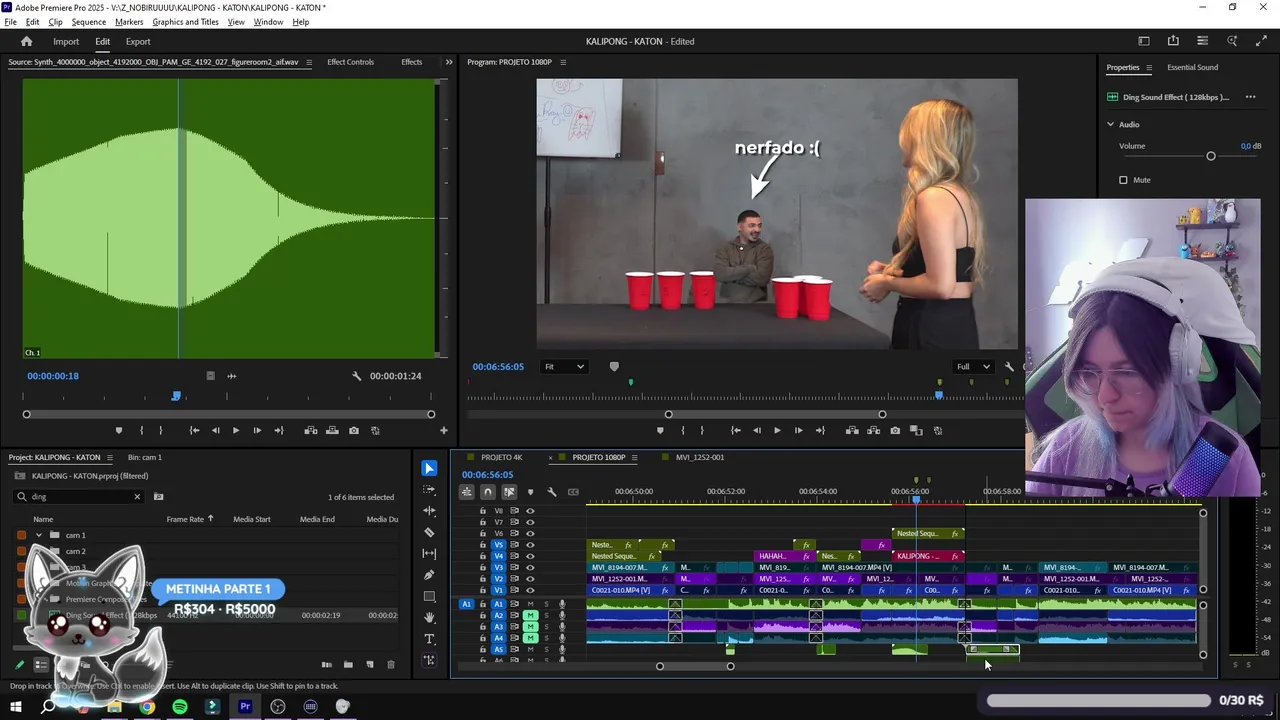1280x720 pixels.
Task: Select the Rectangle tool
Action: point(429,596)
